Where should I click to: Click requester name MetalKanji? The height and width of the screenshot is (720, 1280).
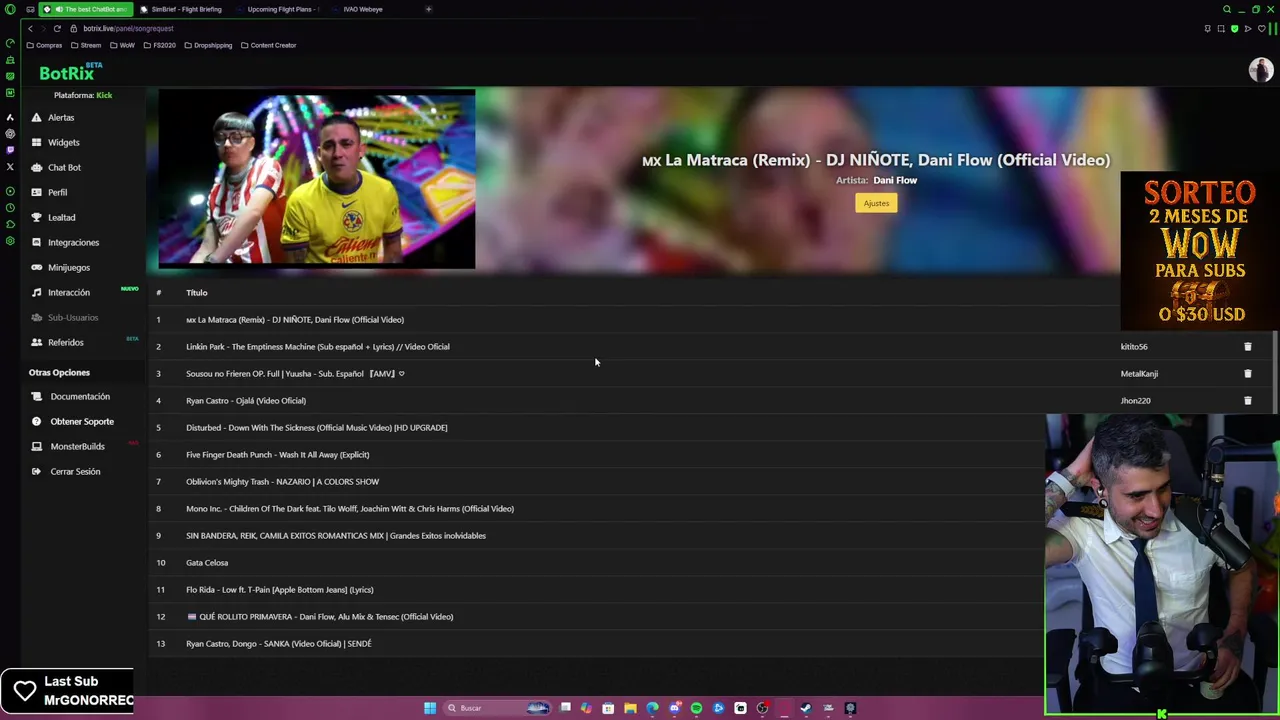[x=1139, y=373]
